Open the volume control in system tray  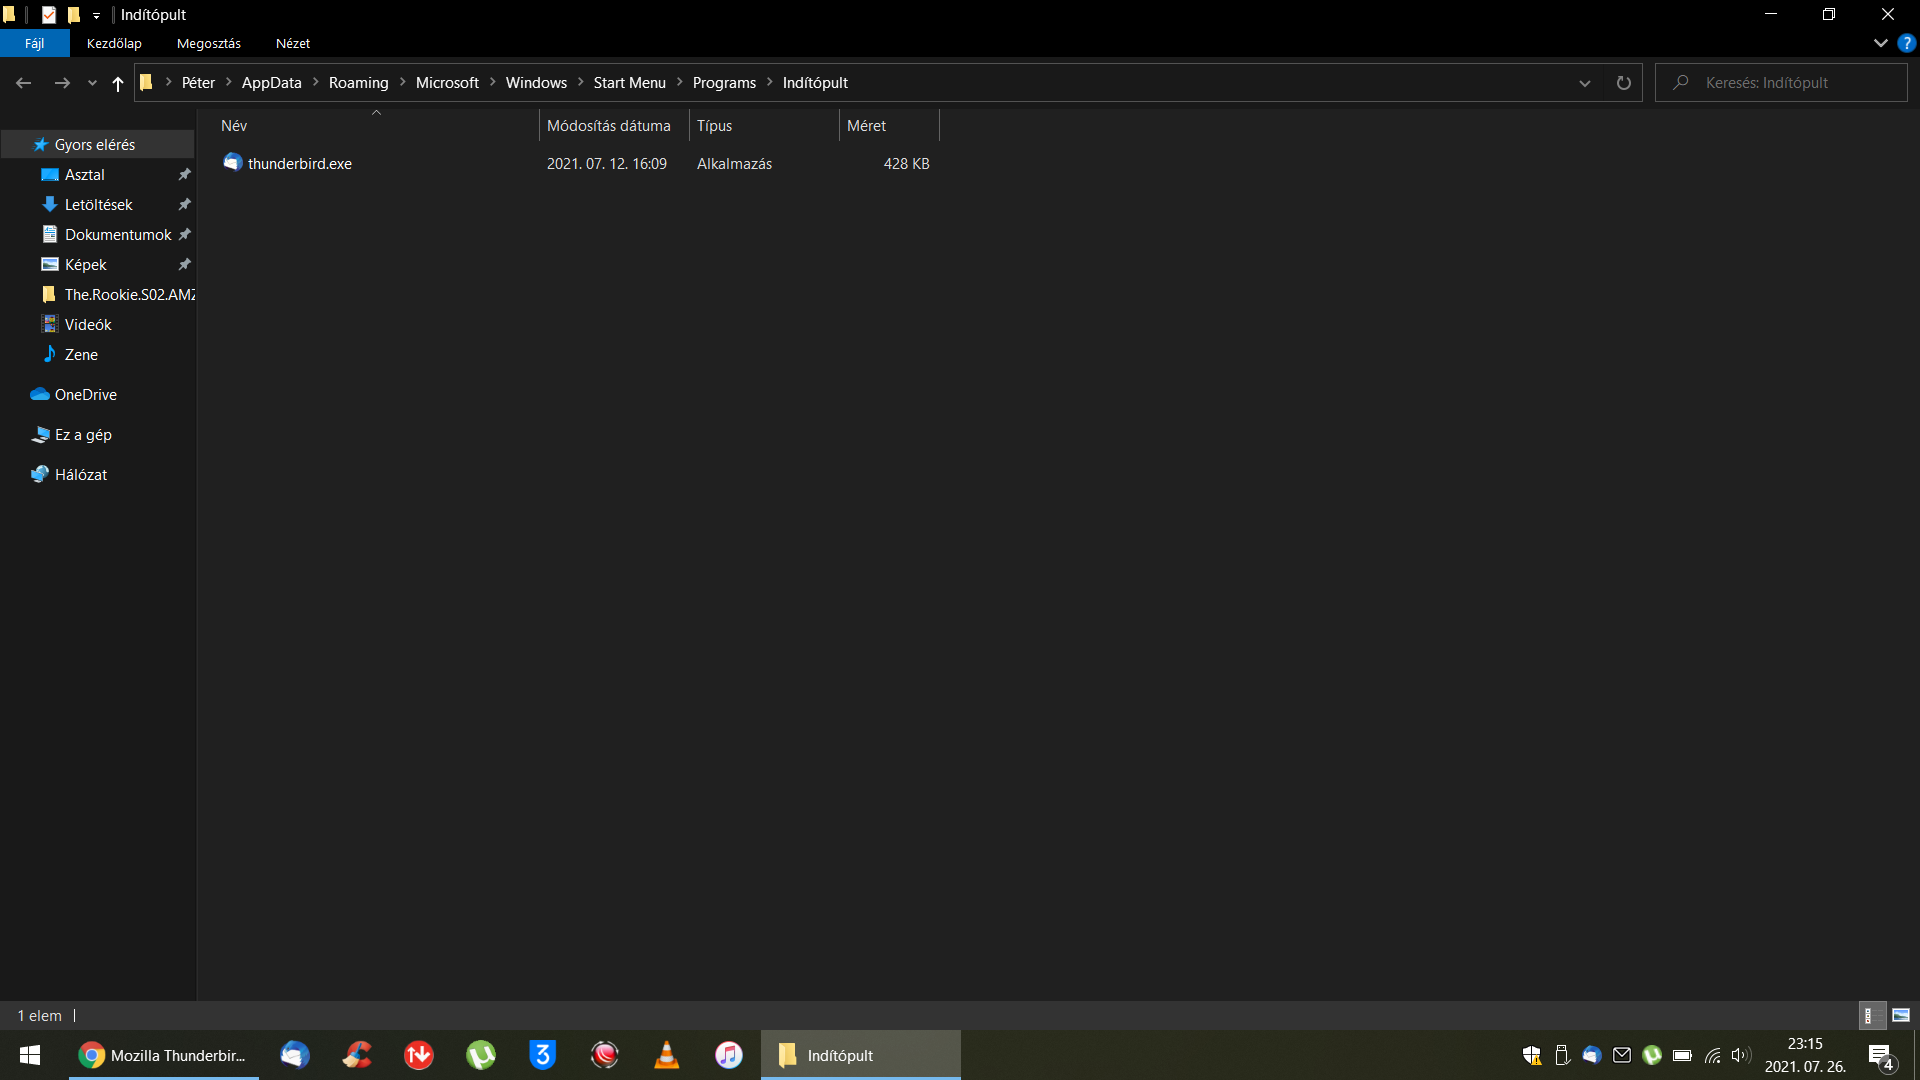point(1742,1055)
